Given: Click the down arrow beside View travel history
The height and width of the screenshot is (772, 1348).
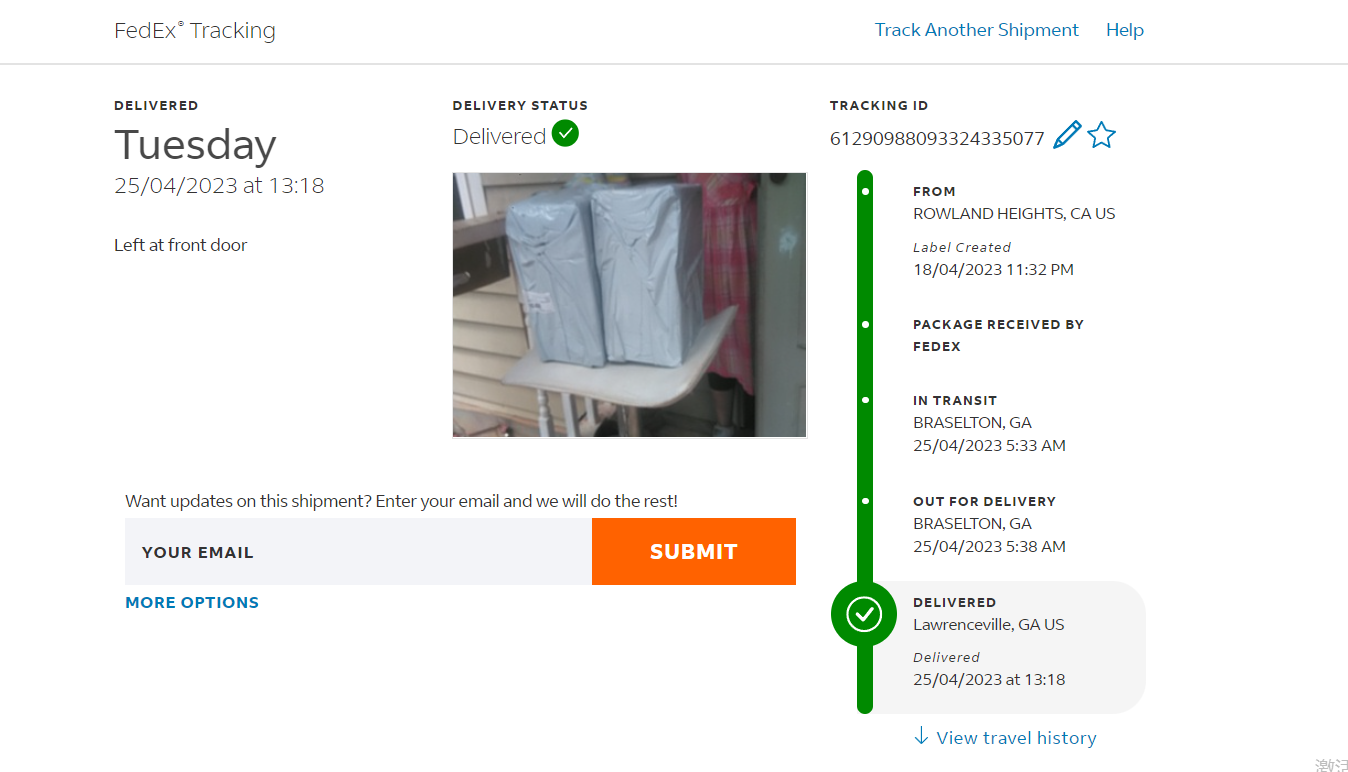Looking at the screenshot, I should 921,737.
